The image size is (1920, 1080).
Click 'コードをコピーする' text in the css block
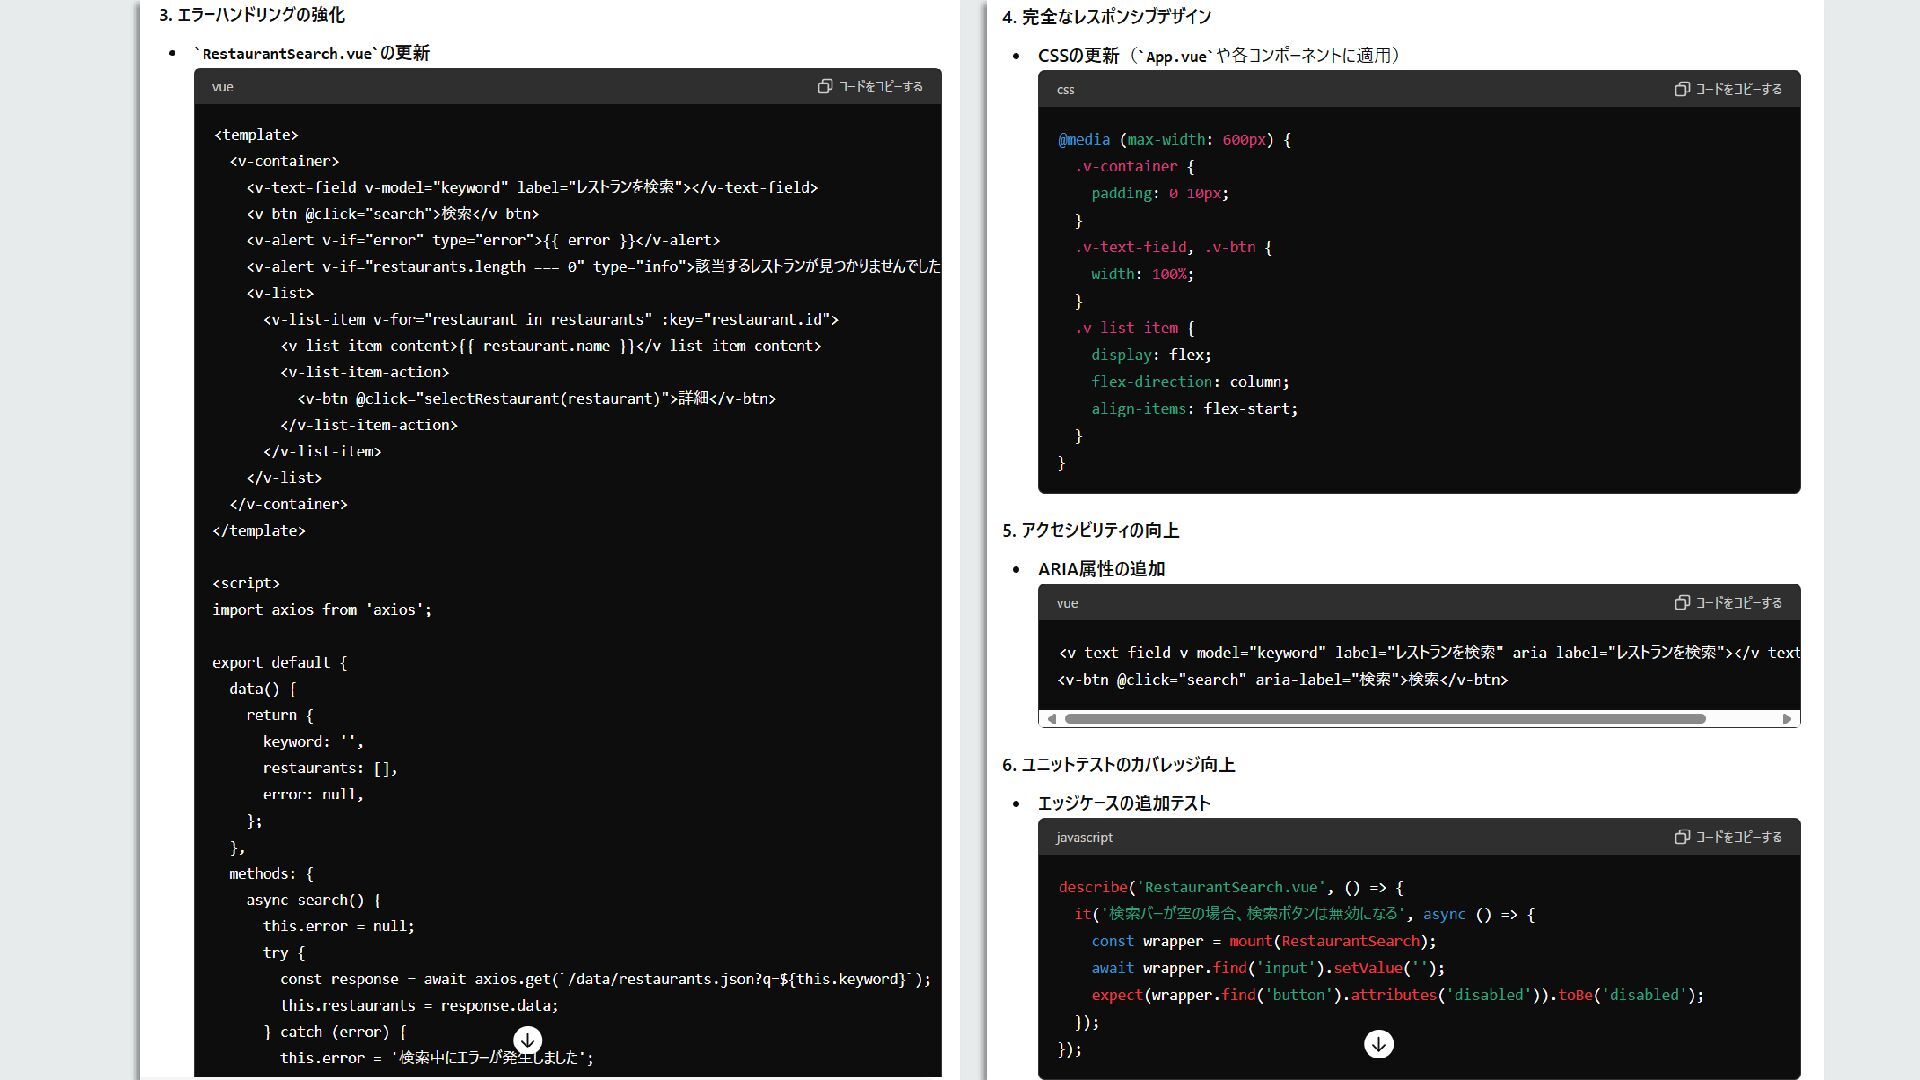(1739, 89)
